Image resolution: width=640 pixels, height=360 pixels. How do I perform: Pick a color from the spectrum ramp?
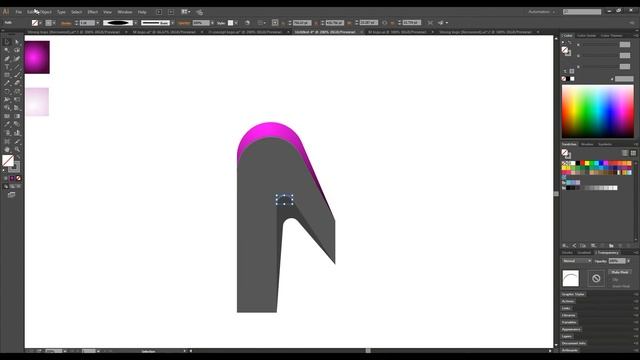point(598,111)
